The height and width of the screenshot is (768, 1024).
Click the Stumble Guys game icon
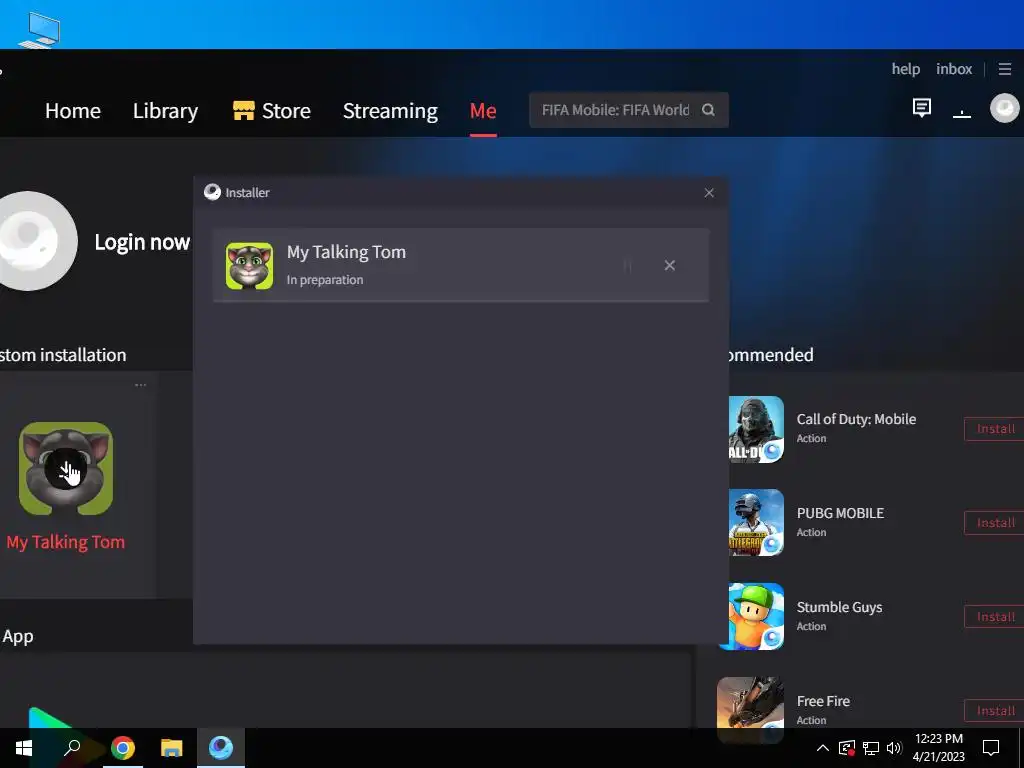pyautogui.click(x=754, y=616)
